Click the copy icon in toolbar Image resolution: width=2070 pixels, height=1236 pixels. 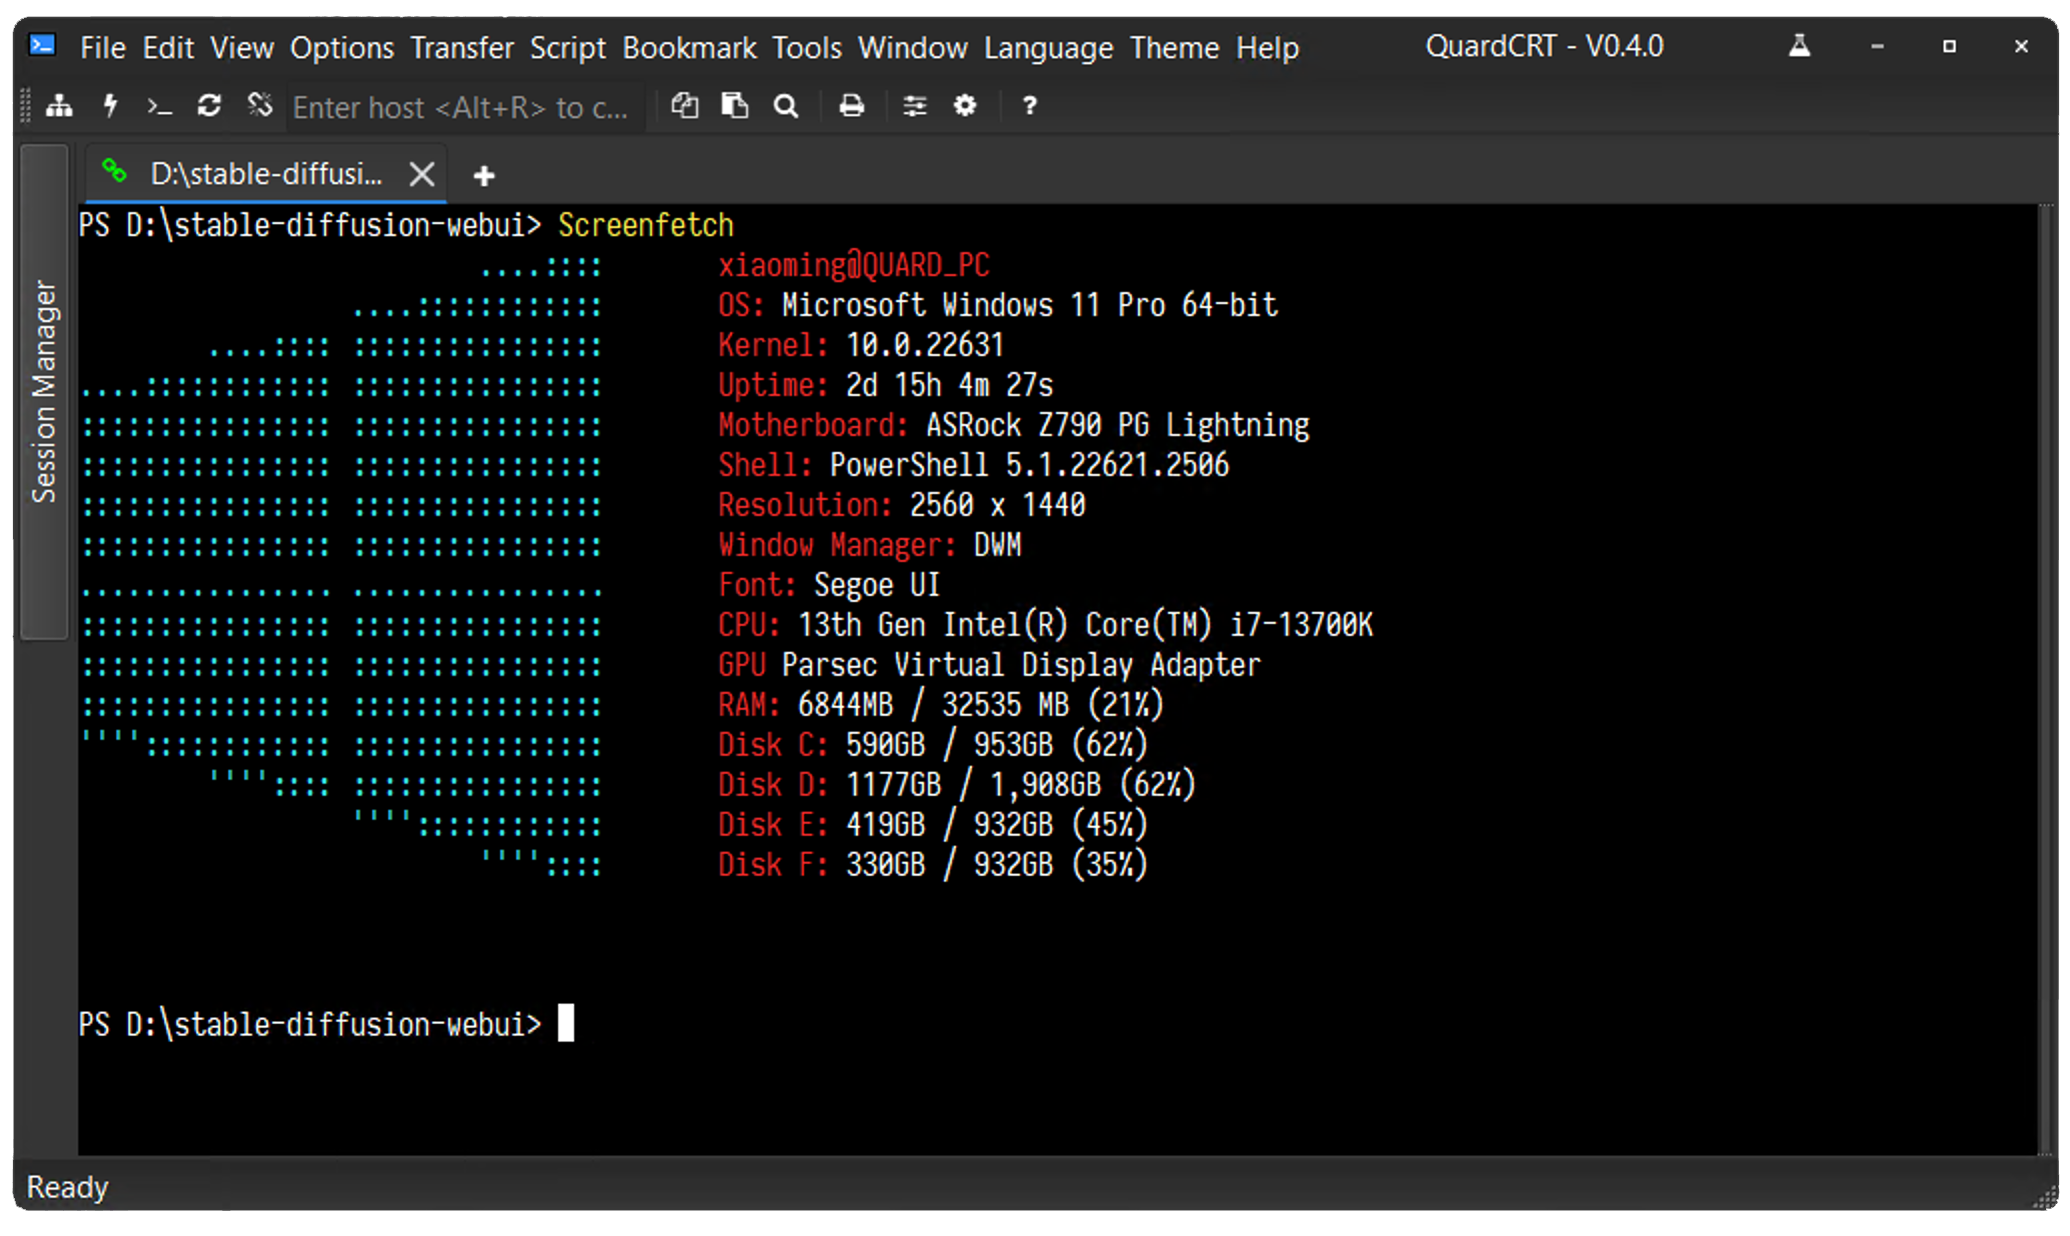click(684, 106)
